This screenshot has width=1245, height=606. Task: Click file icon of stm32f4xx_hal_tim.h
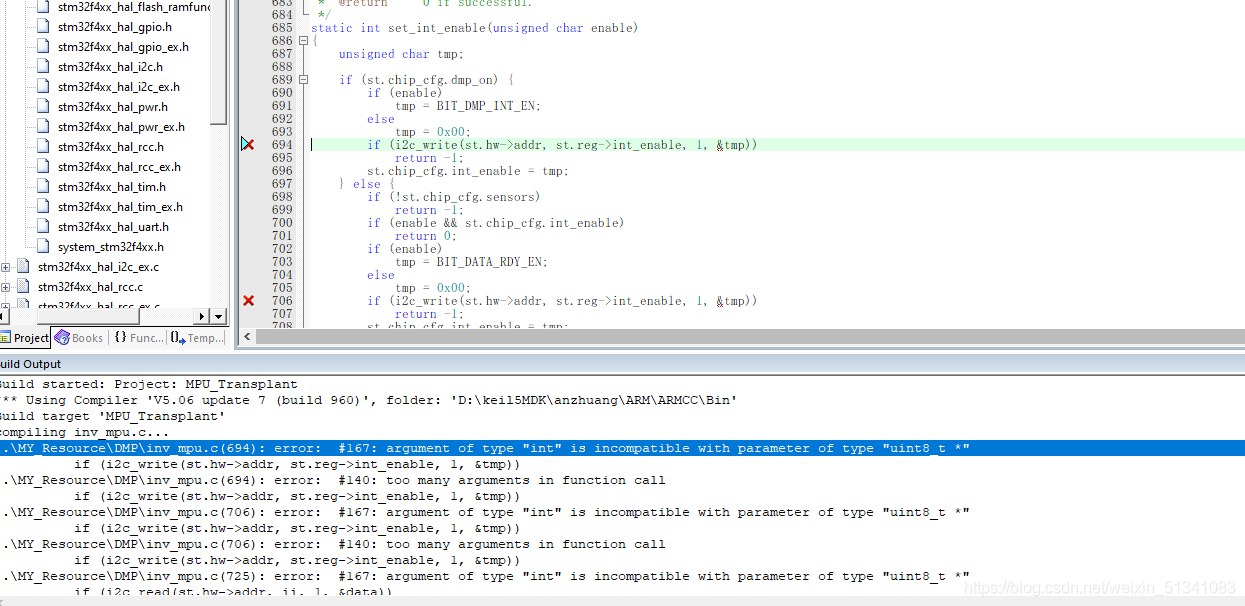tap(43, 187)
